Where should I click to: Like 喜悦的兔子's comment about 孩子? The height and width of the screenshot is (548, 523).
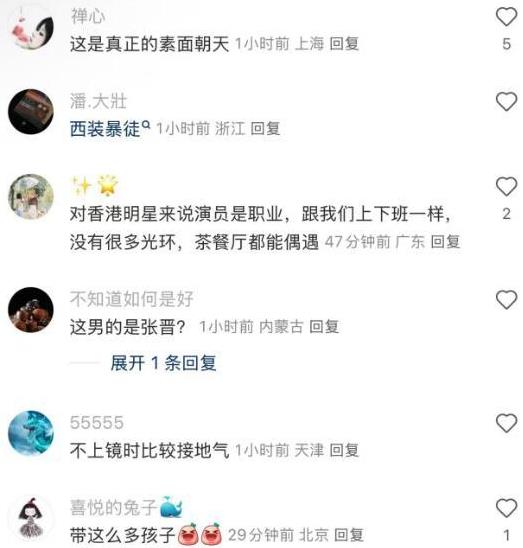tap(506, 508)
